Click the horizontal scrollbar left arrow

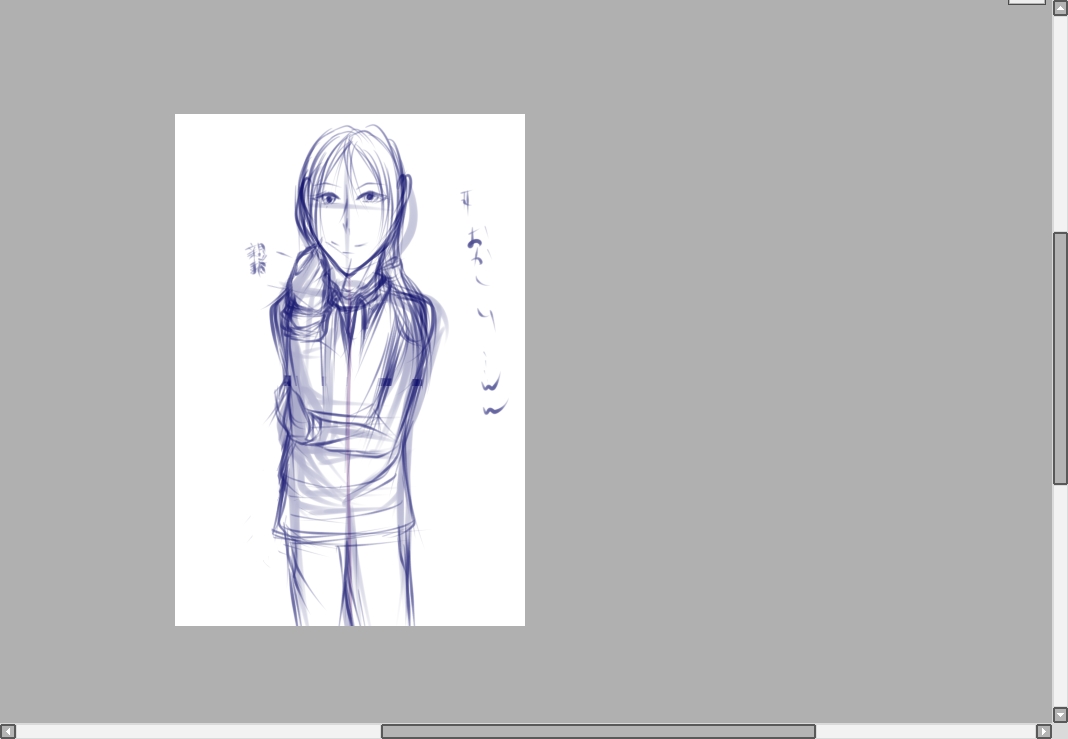(x=7, y=732)
